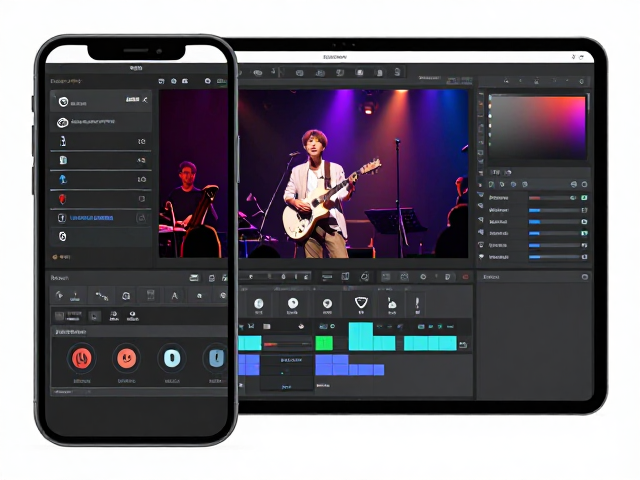
Task: Tap the blue arrow icon in phone list
Action: coord(62,179)
